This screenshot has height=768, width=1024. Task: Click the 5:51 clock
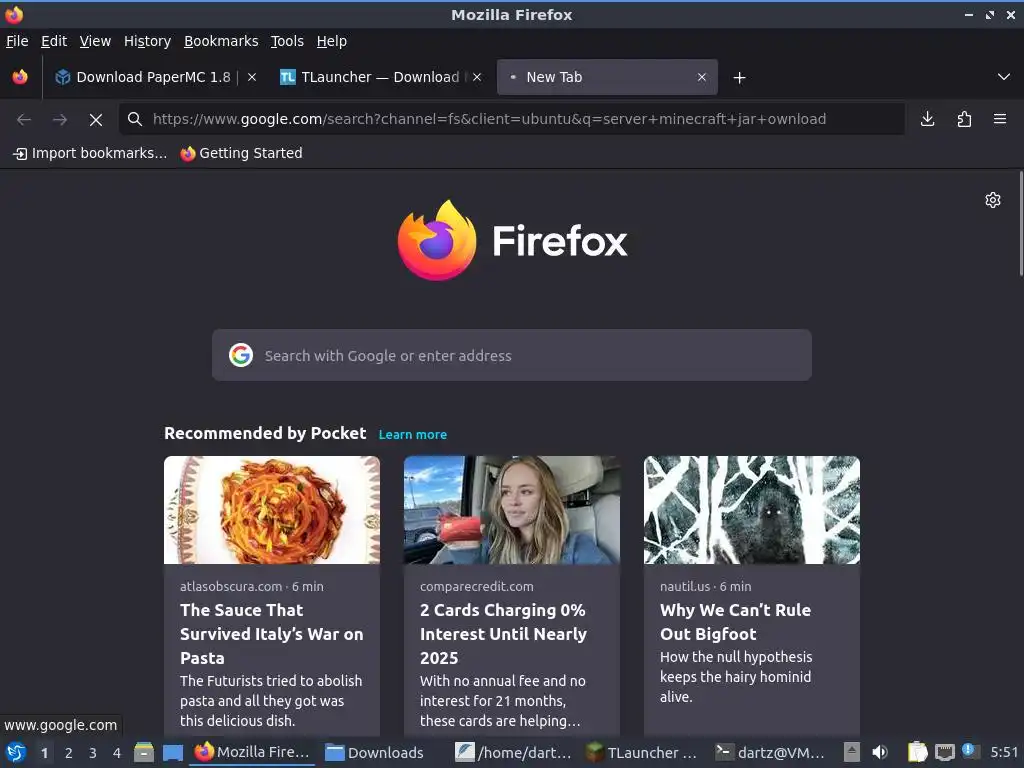[1004, 752]
